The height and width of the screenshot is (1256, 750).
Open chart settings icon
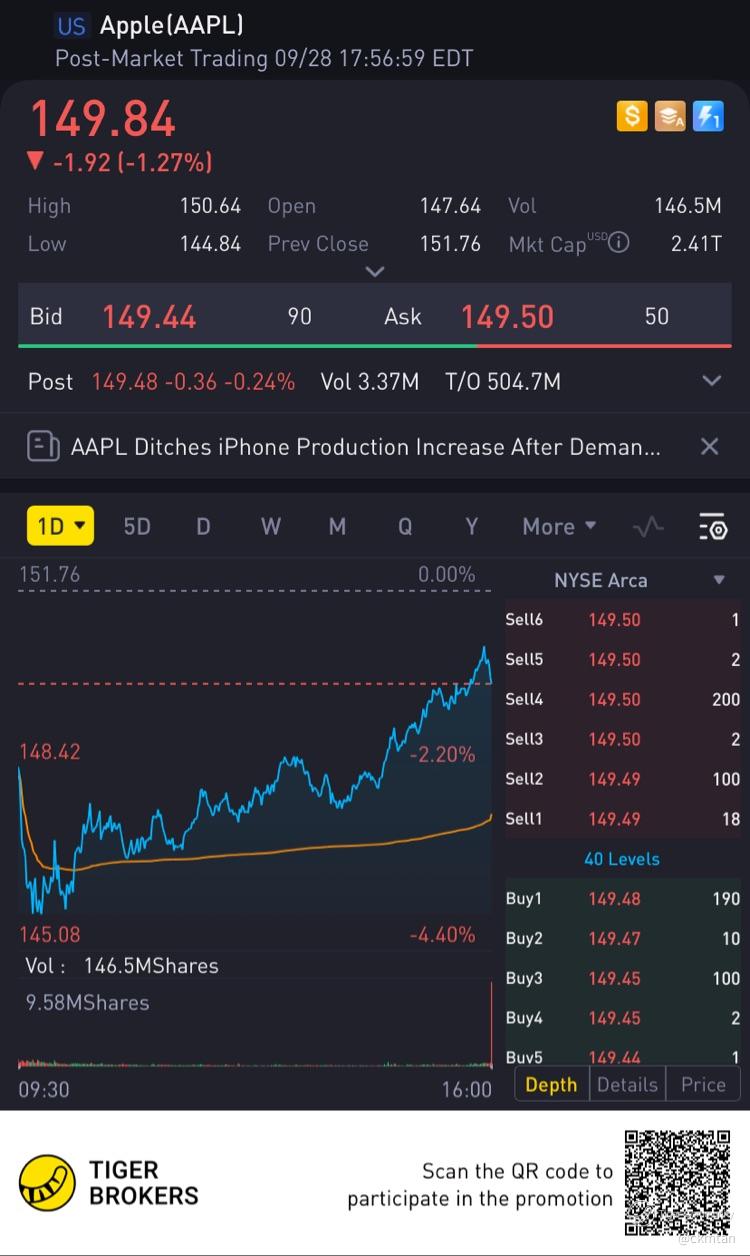[x=712, y=526]
